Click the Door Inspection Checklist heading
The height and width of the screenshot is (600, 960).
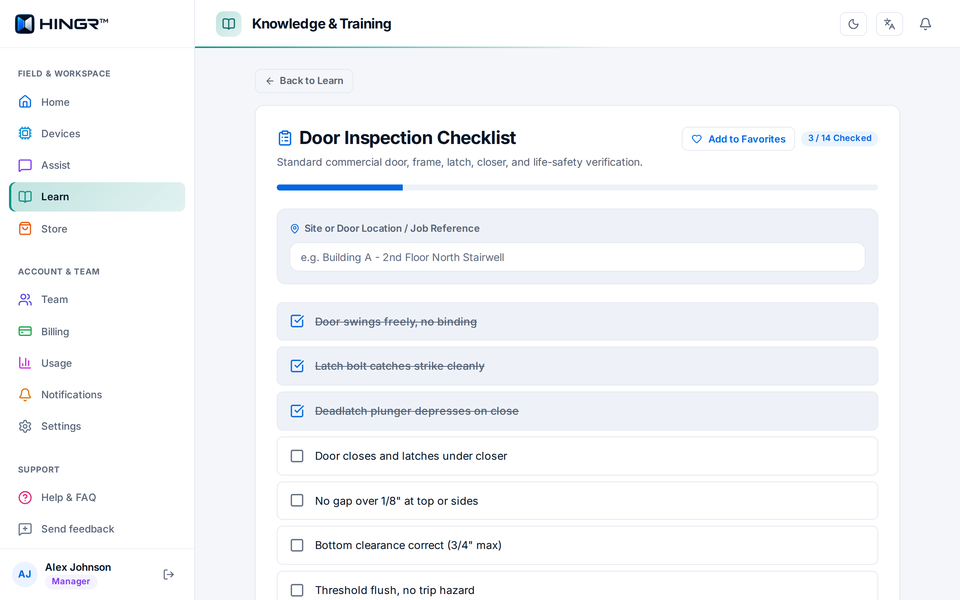[x=407, y=138]
